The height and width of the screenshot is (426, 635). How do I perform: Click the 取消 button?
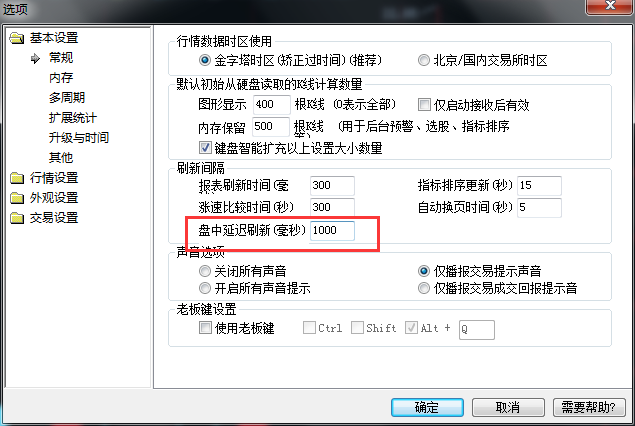(508, 407)
